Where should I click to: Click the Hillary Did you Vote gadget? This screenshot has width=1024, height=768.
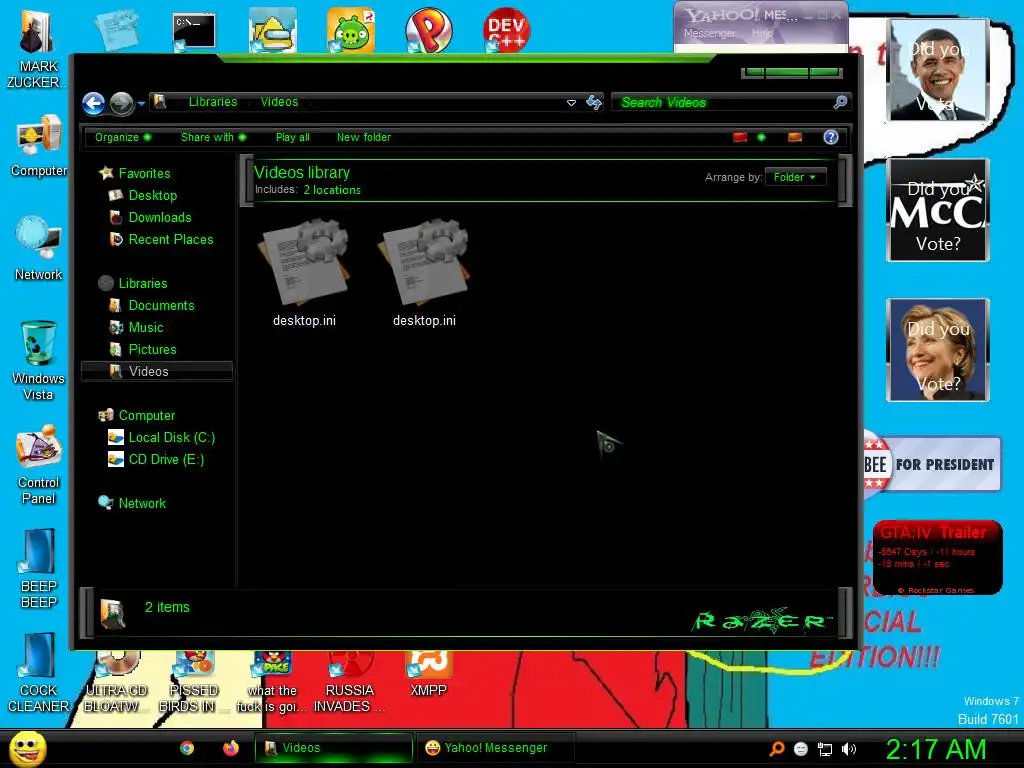click(938, 350)
